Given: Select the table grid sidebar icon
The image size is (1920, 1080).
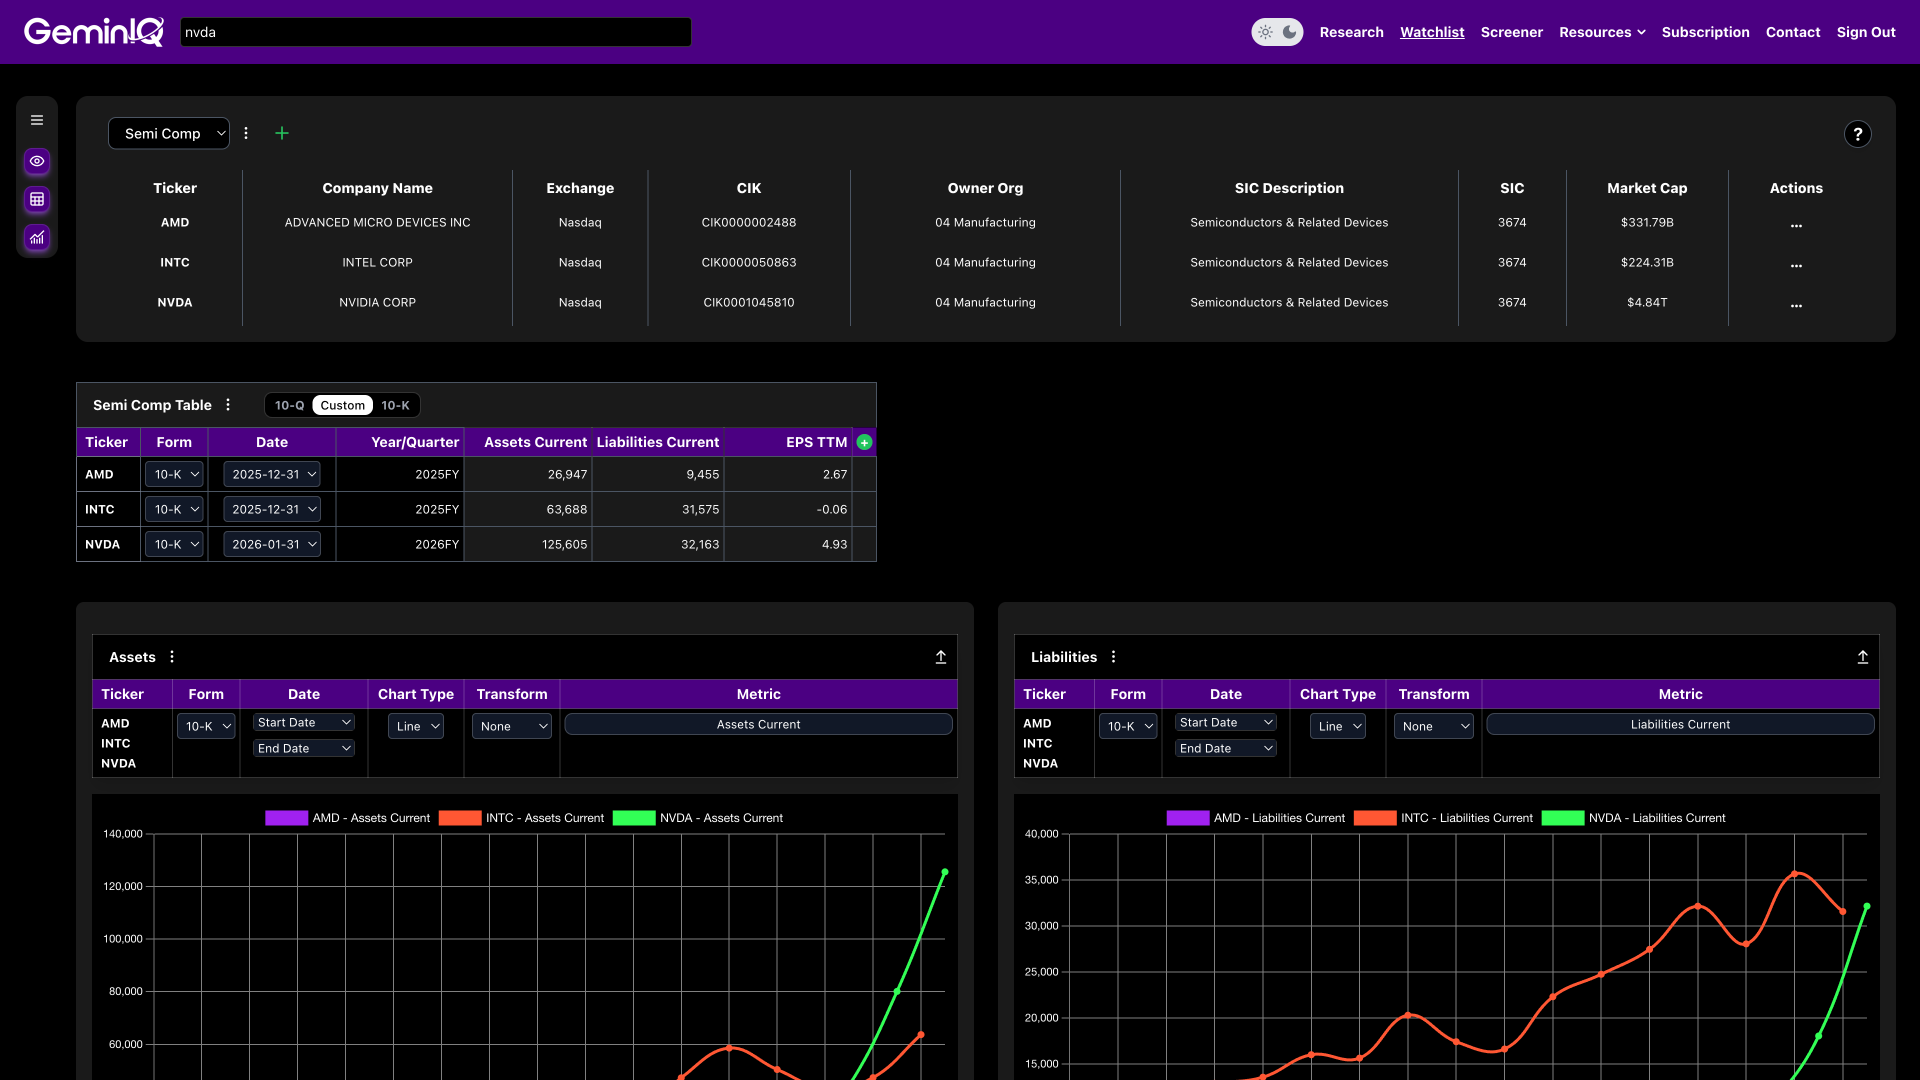Looking at the screenshot, I should tap(37, 199).
